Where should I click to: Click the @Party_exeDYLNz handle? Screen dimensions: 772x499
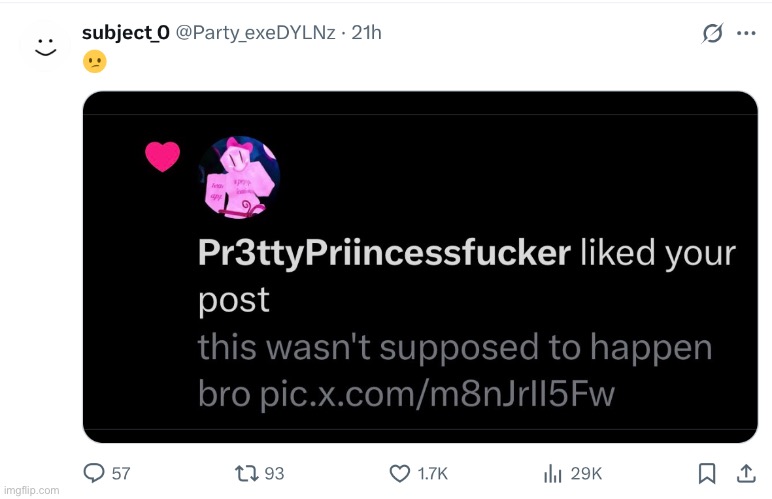tap(255, 33)
